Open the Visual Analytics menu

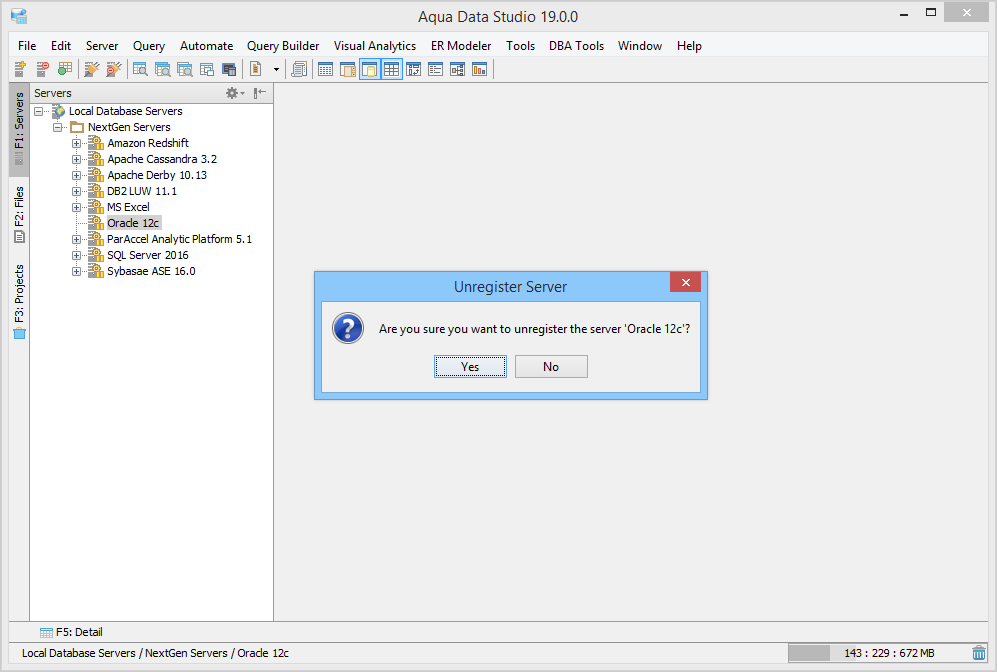375,46
